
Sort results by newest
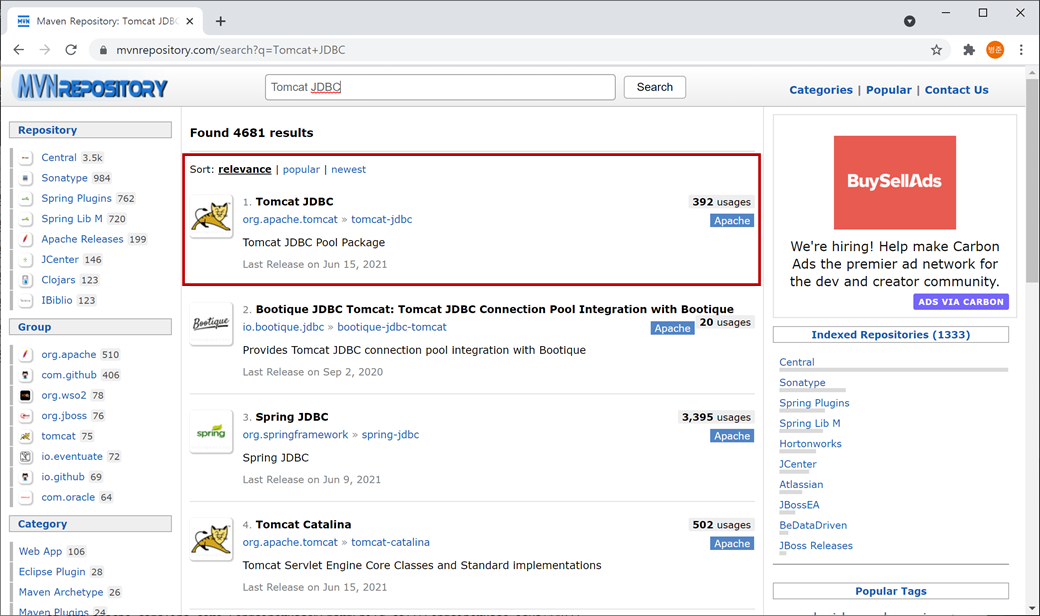(348, 169)
